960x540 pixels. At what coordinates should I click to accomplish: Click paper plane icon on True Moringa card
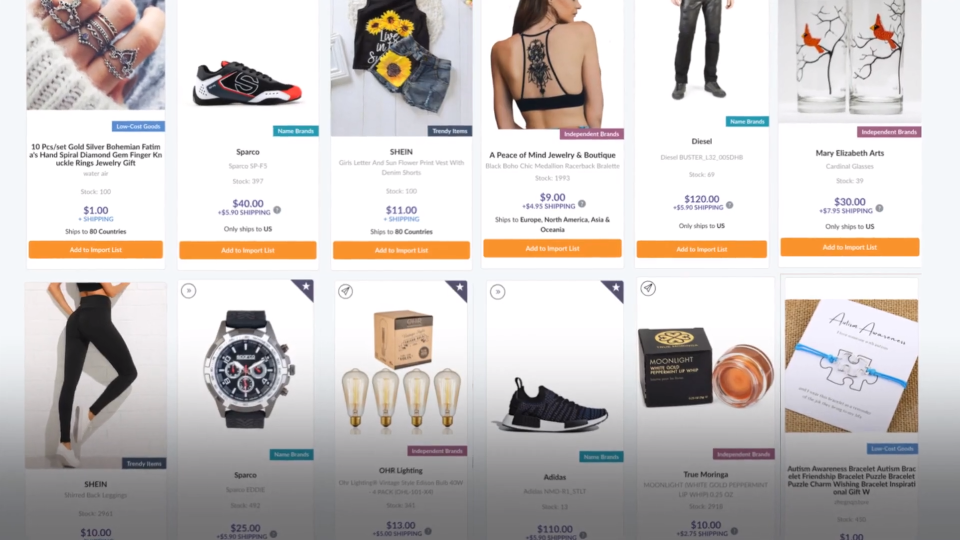pos(648,288)
